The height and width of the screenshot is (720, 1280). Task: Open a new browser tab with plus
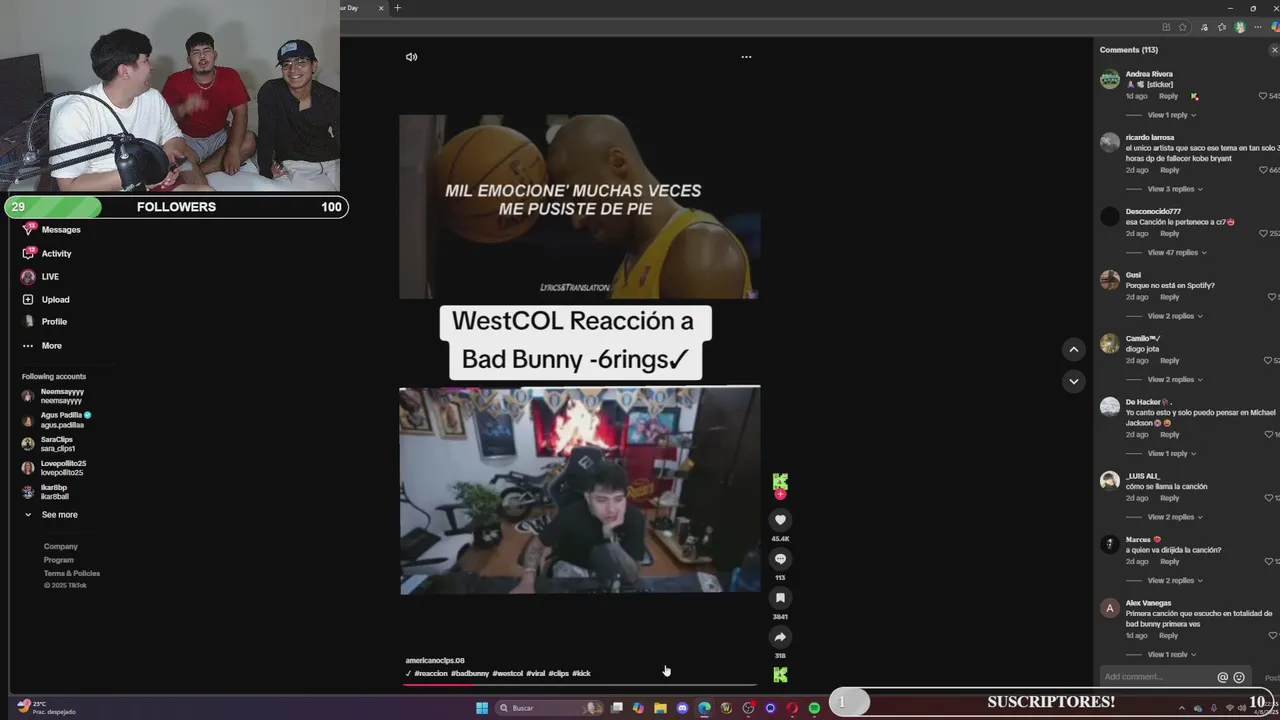coord(397,8)
